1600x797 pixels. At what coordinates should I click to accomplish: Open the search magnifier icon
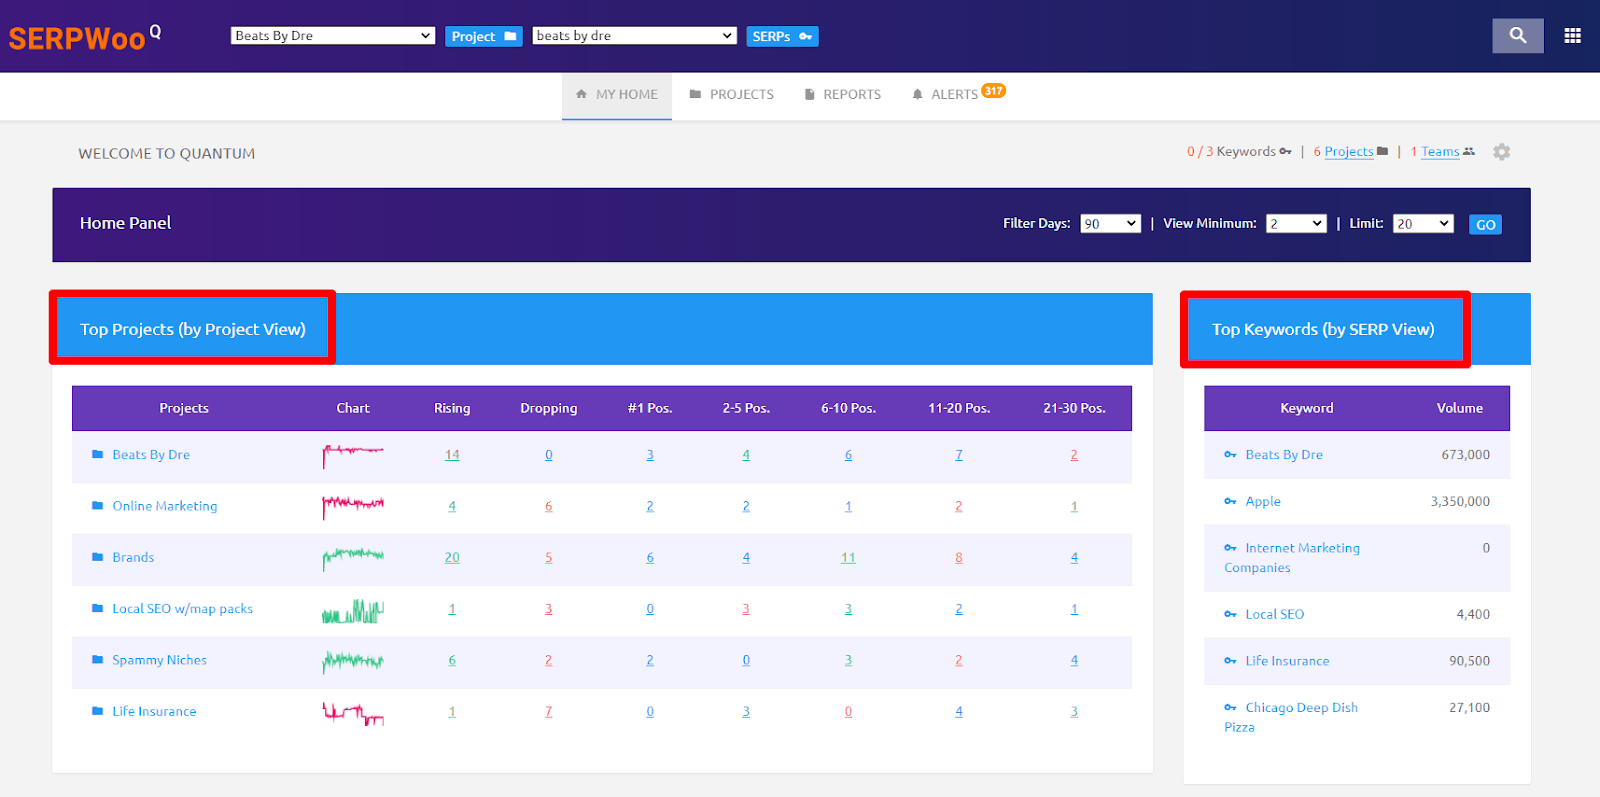click(1518, 36)
